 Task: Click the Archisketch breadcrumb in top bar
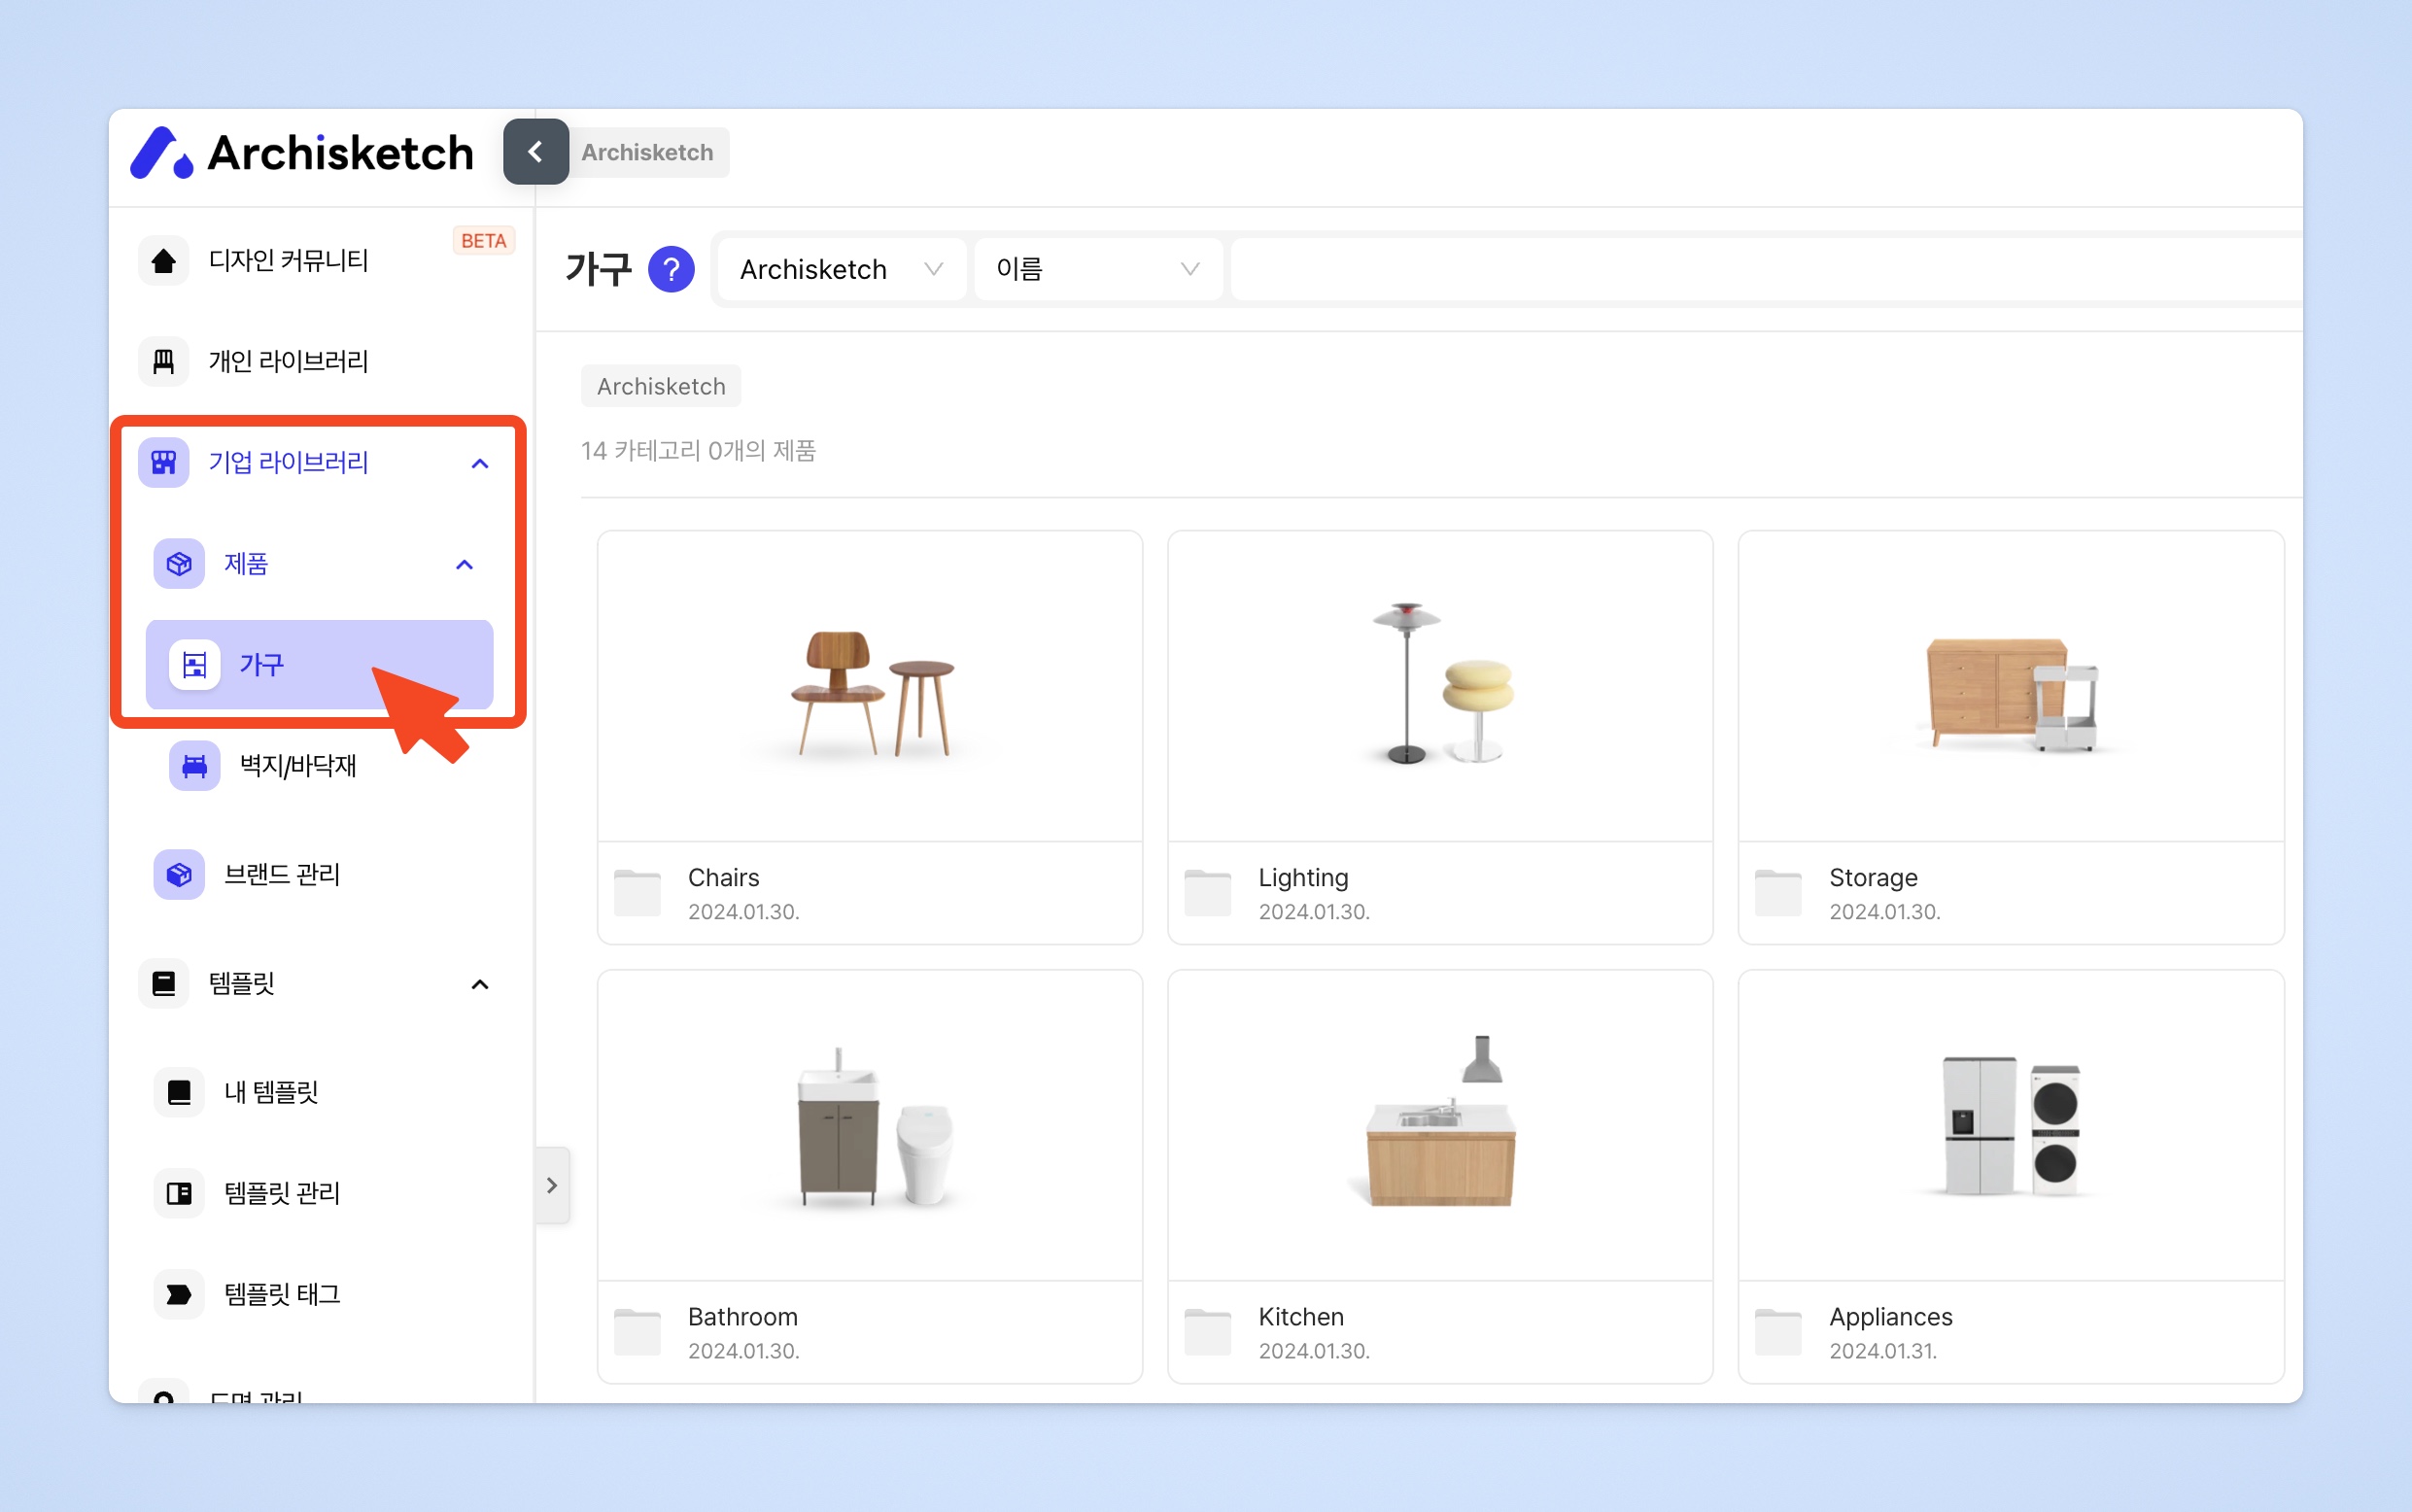(648, 152)
